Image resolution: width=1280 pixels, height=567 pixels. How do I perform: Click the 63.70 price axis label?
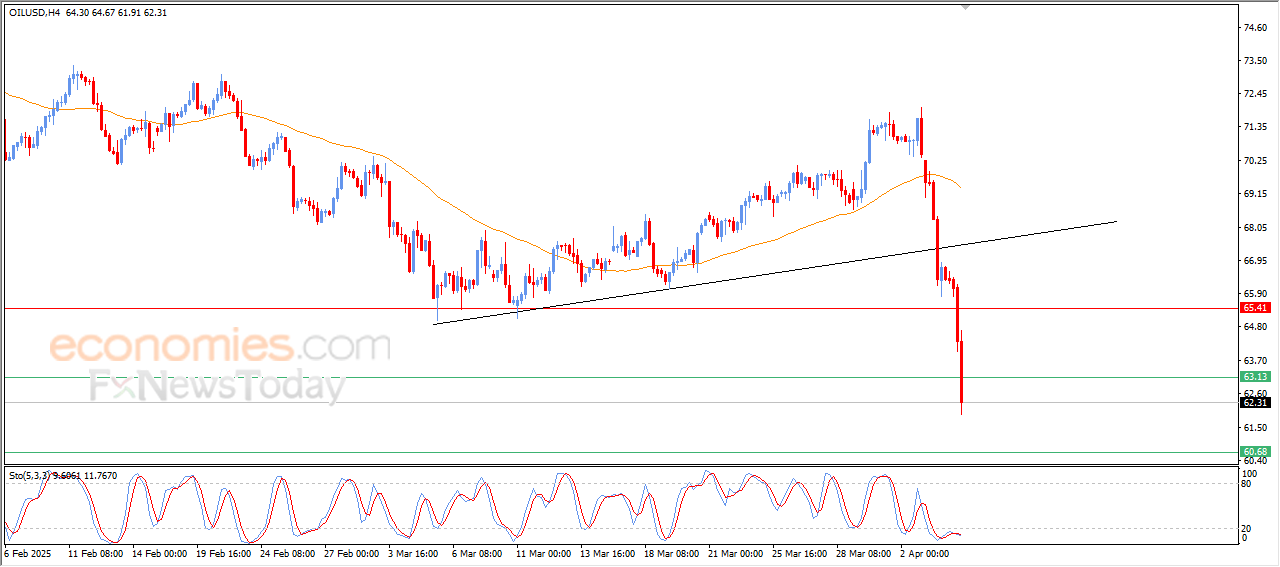(1254, 361)
